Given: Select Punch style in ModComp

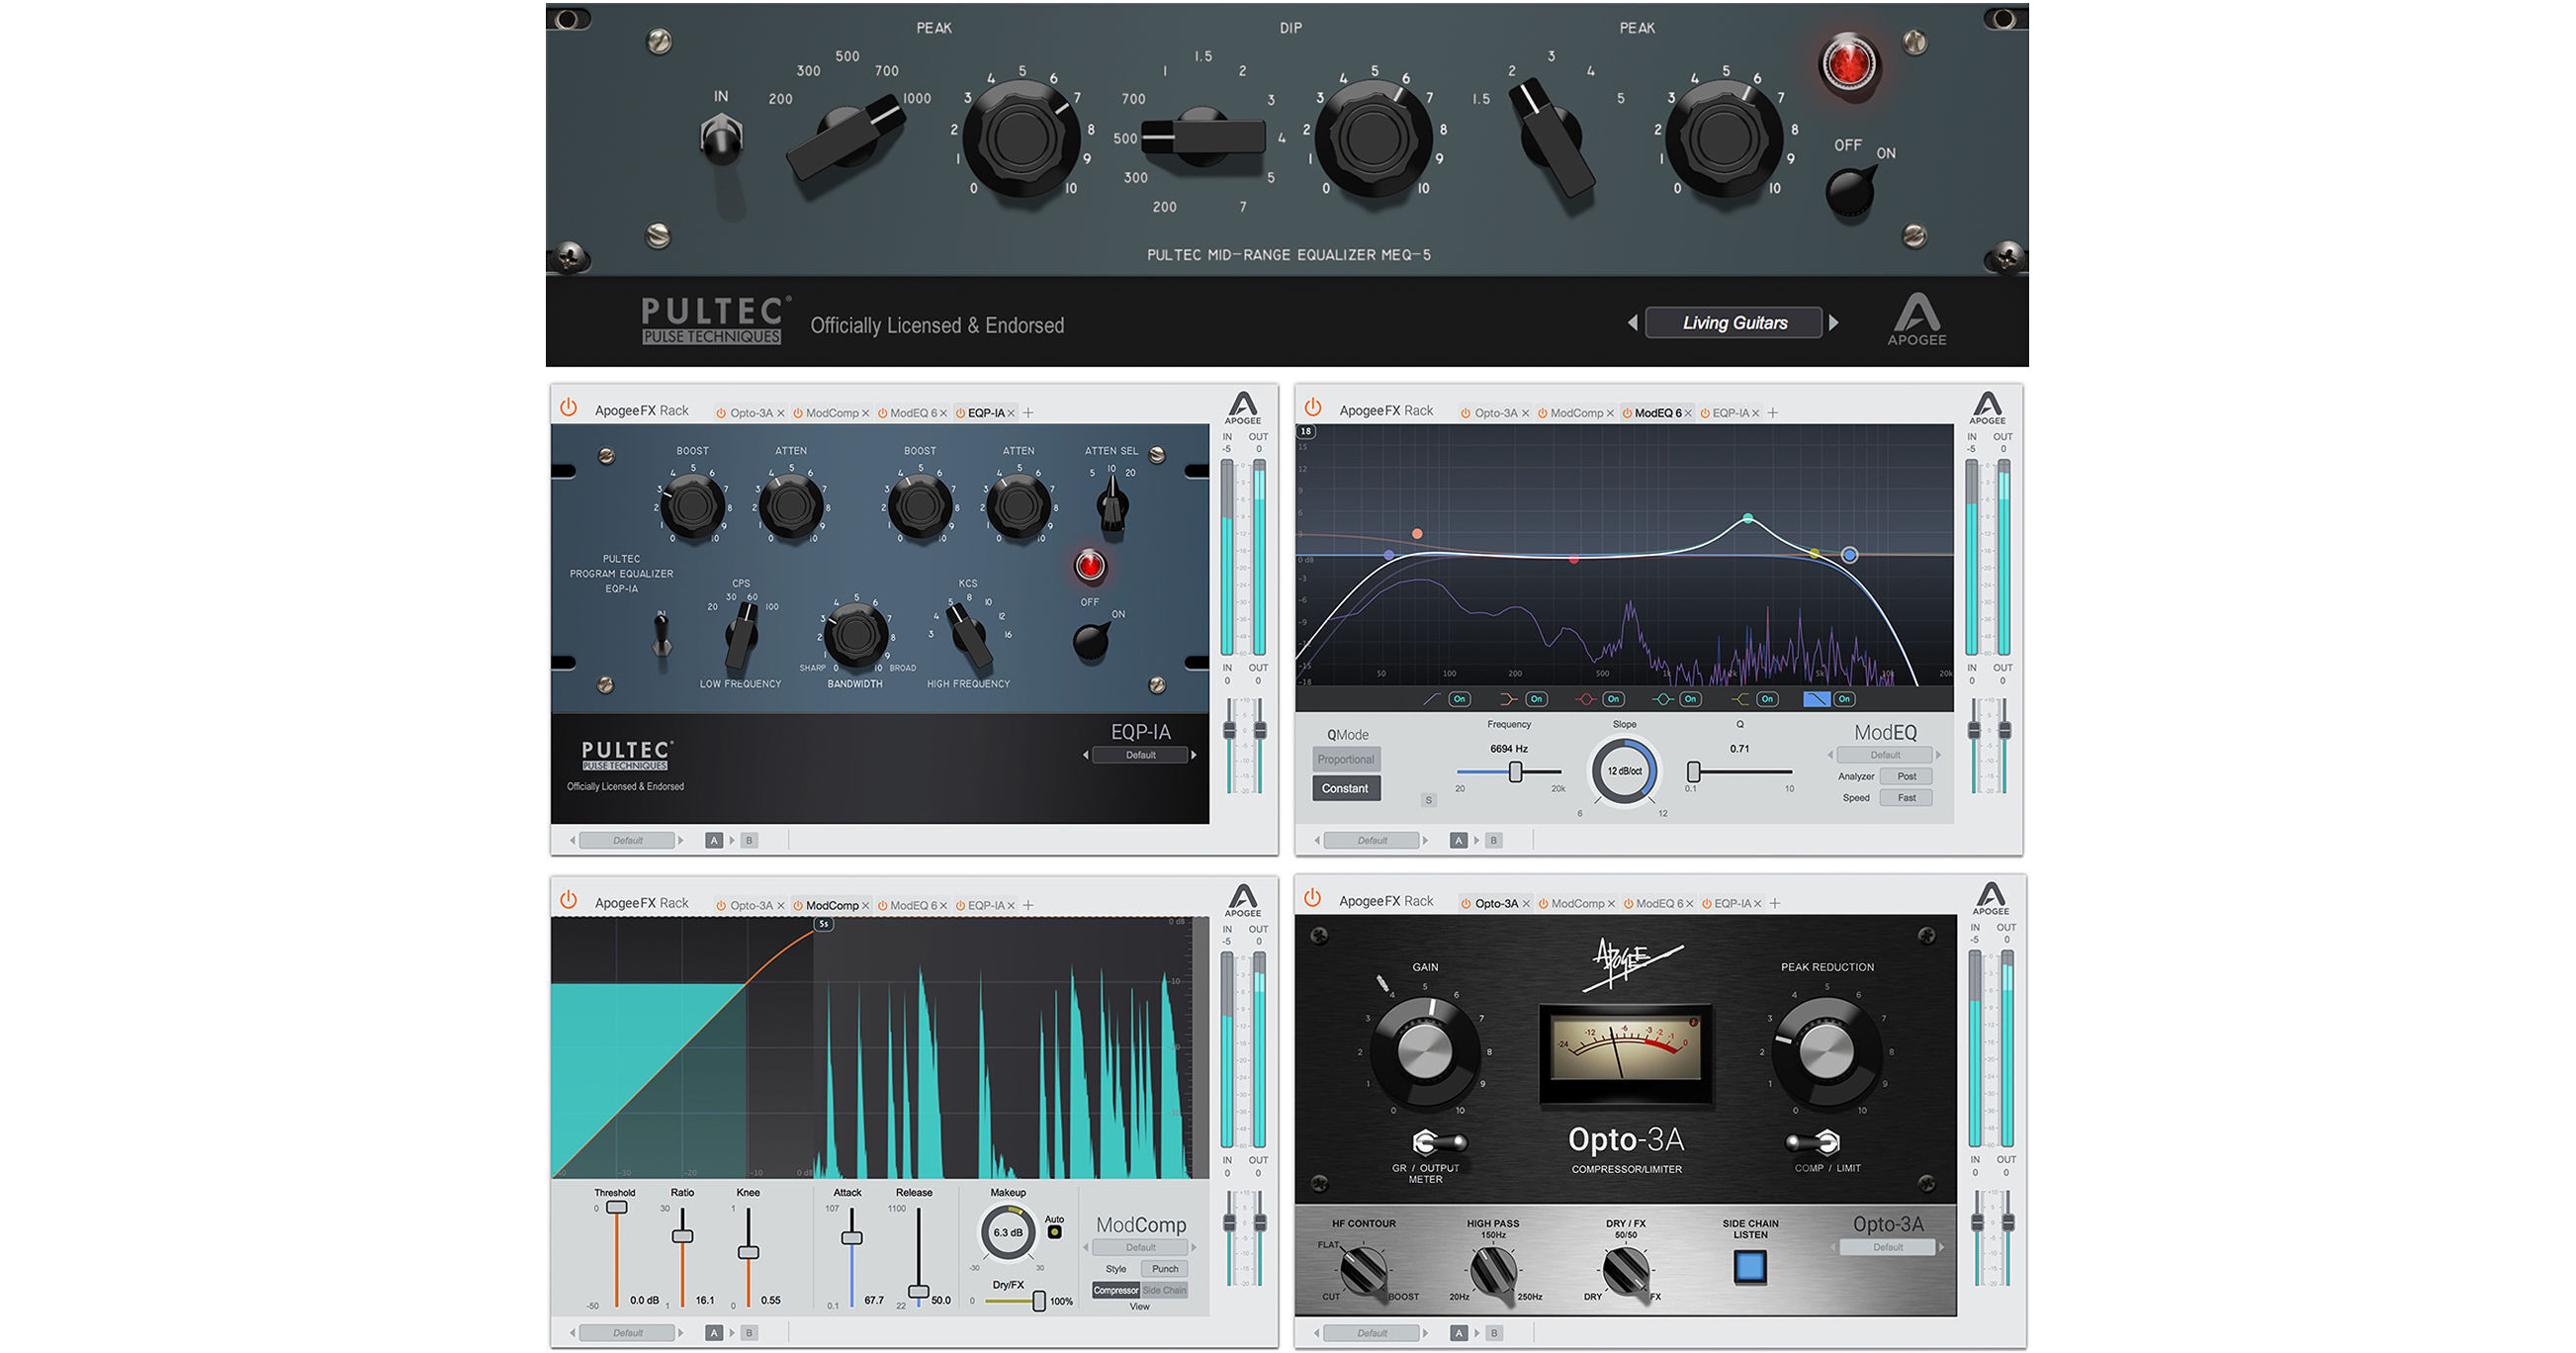Looking at the screenshot, I should (x=1164, y=1268).
